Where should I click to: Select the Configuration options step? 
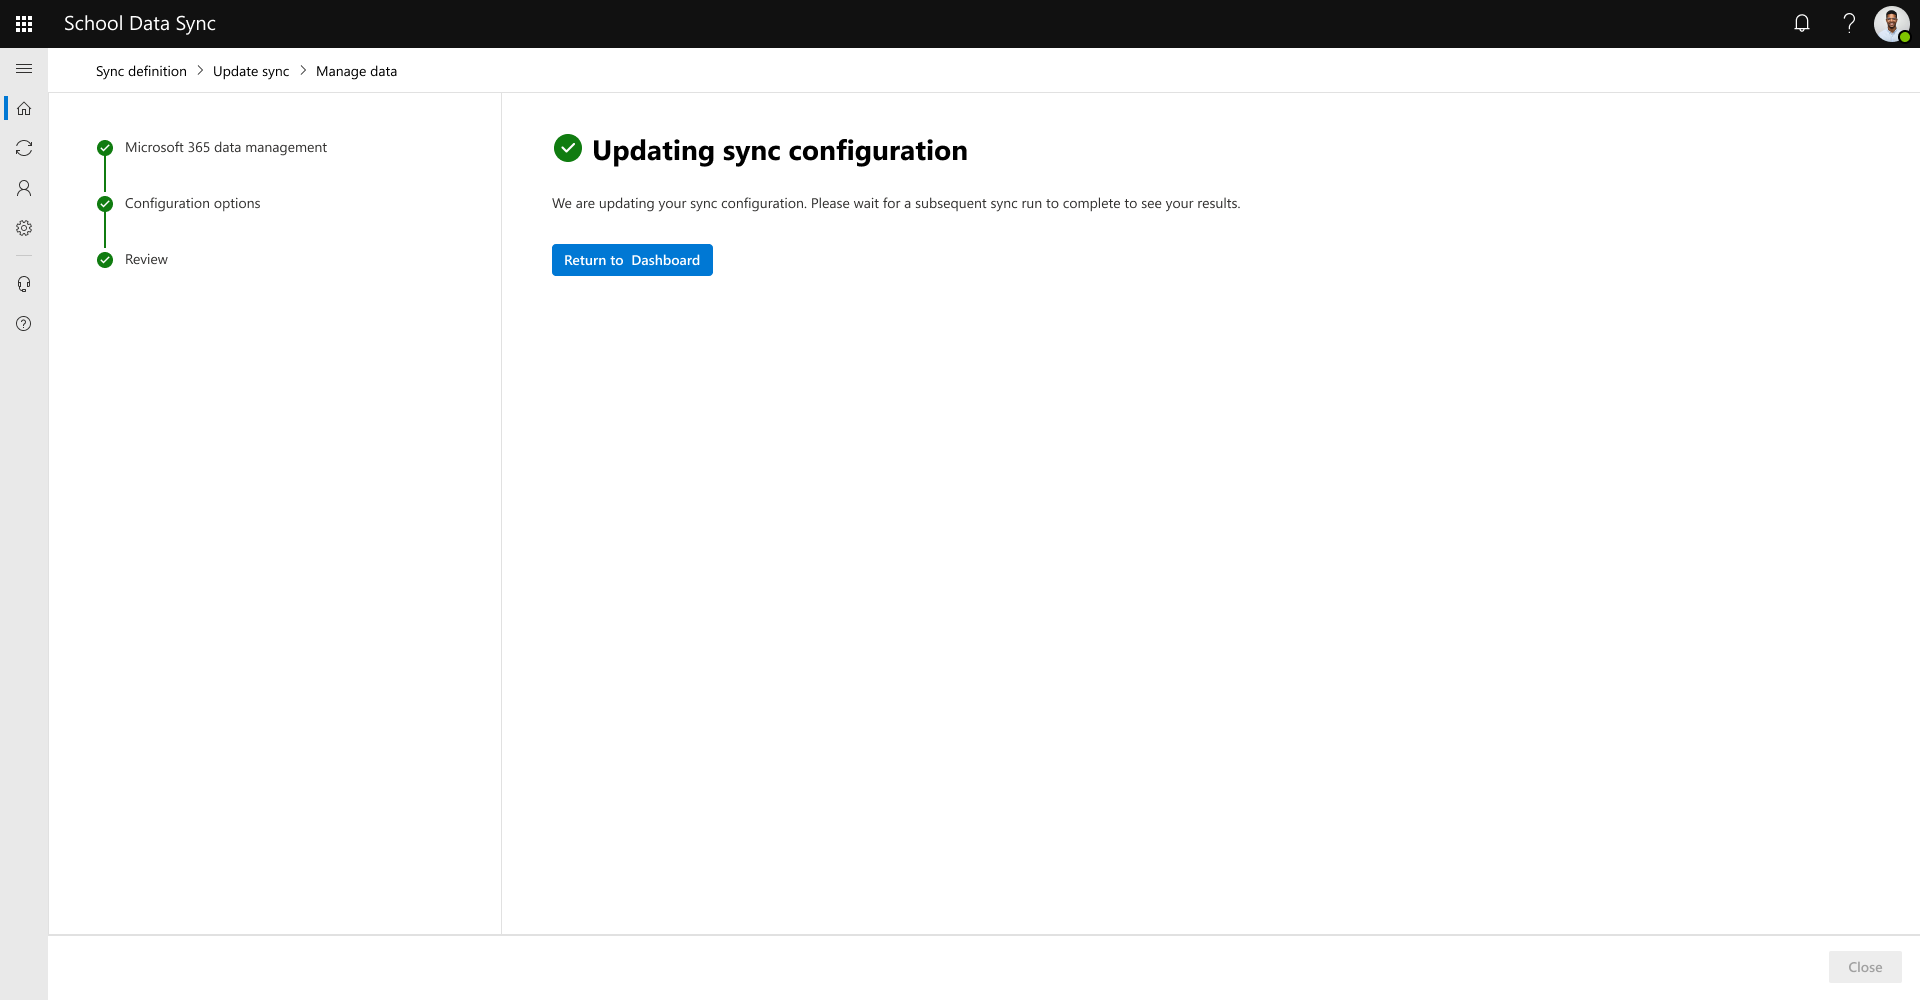click(x=192, y=203)
